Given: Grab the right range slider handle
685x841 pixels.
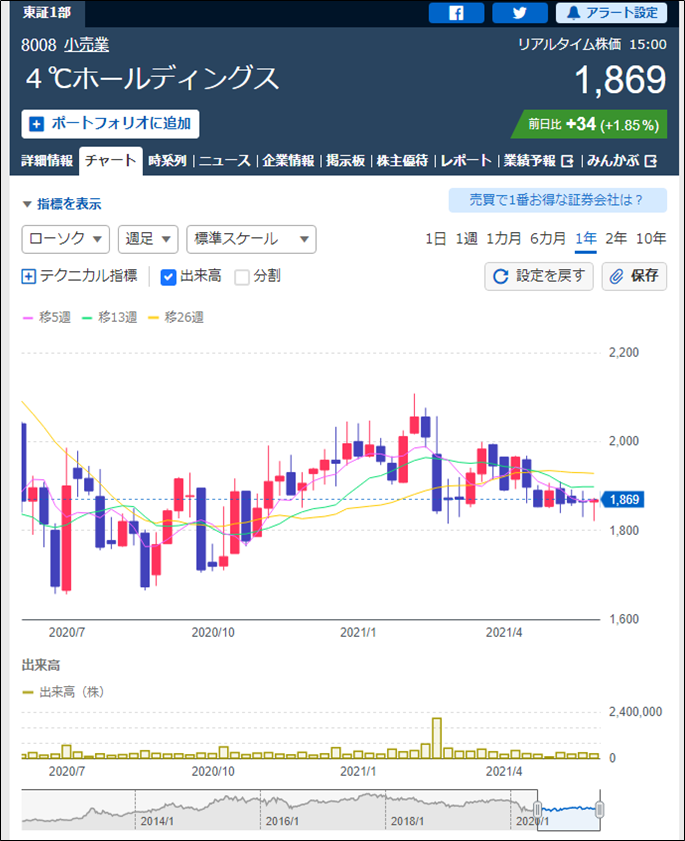Looking at the screenshot, I should 600,809.
